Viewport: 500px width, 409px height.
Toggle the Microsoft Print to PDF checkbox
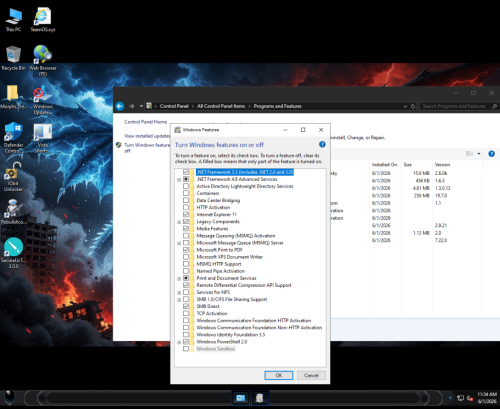coord(186,250)
